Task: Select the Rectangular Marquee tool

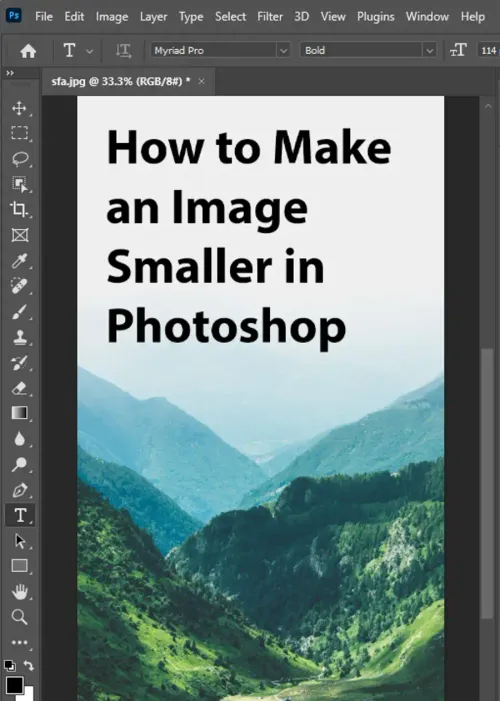Action: click(x=19, y=133)
